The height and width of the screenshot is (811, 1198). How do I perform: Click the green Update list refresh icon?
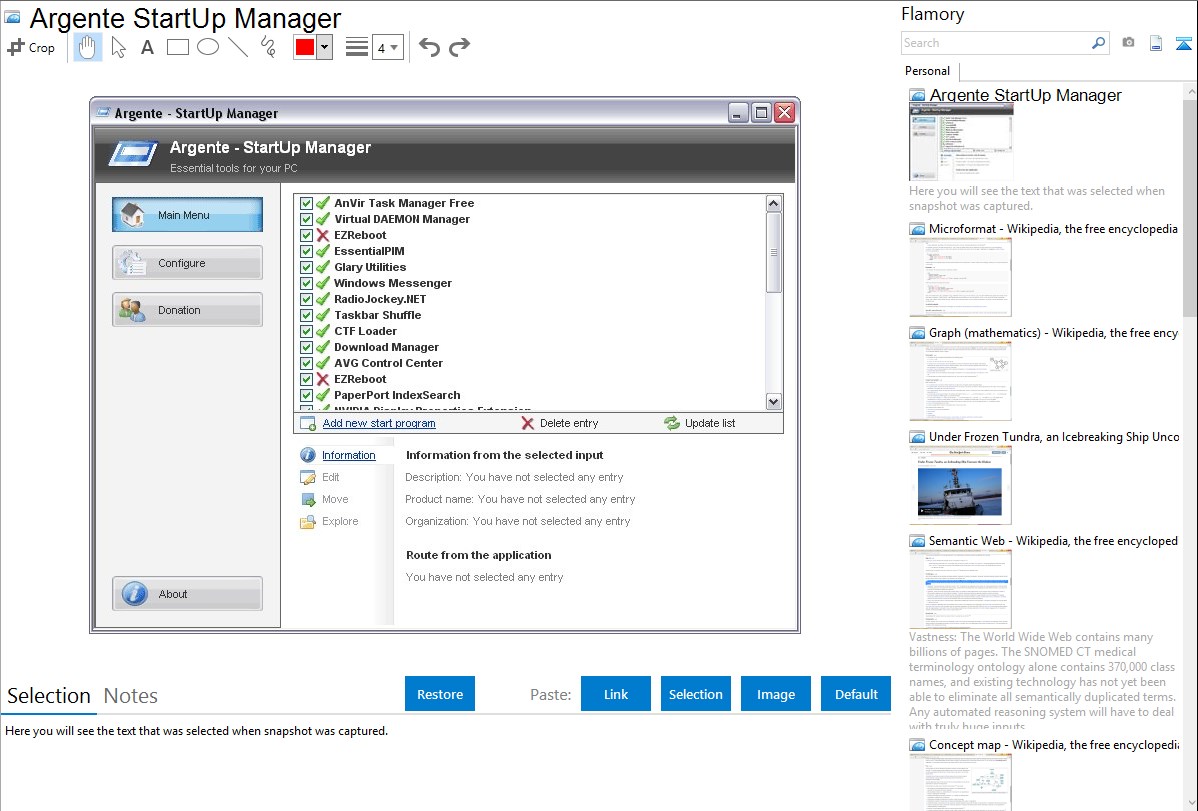click(x=672, y=423)
